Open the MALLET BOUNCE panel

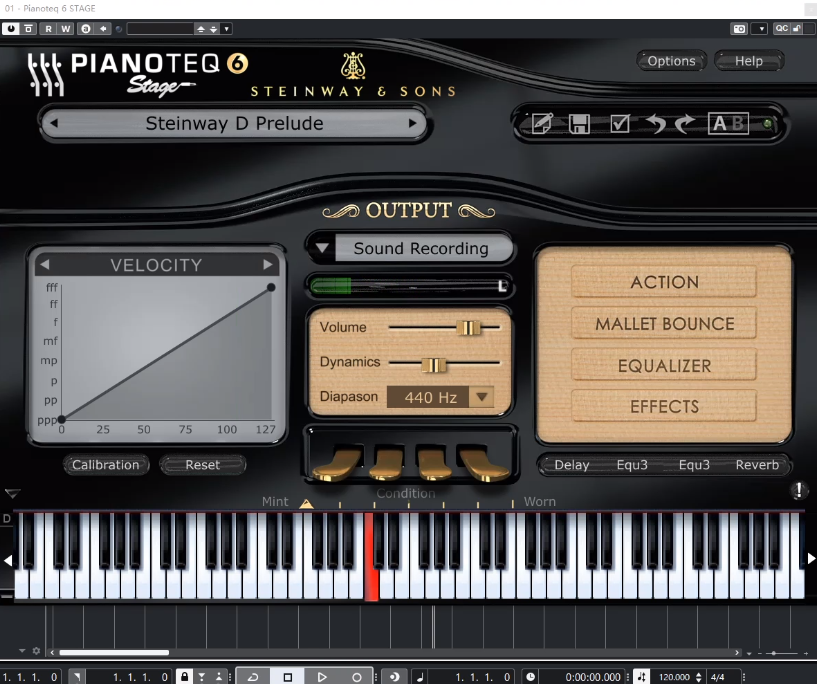[664, 324]
